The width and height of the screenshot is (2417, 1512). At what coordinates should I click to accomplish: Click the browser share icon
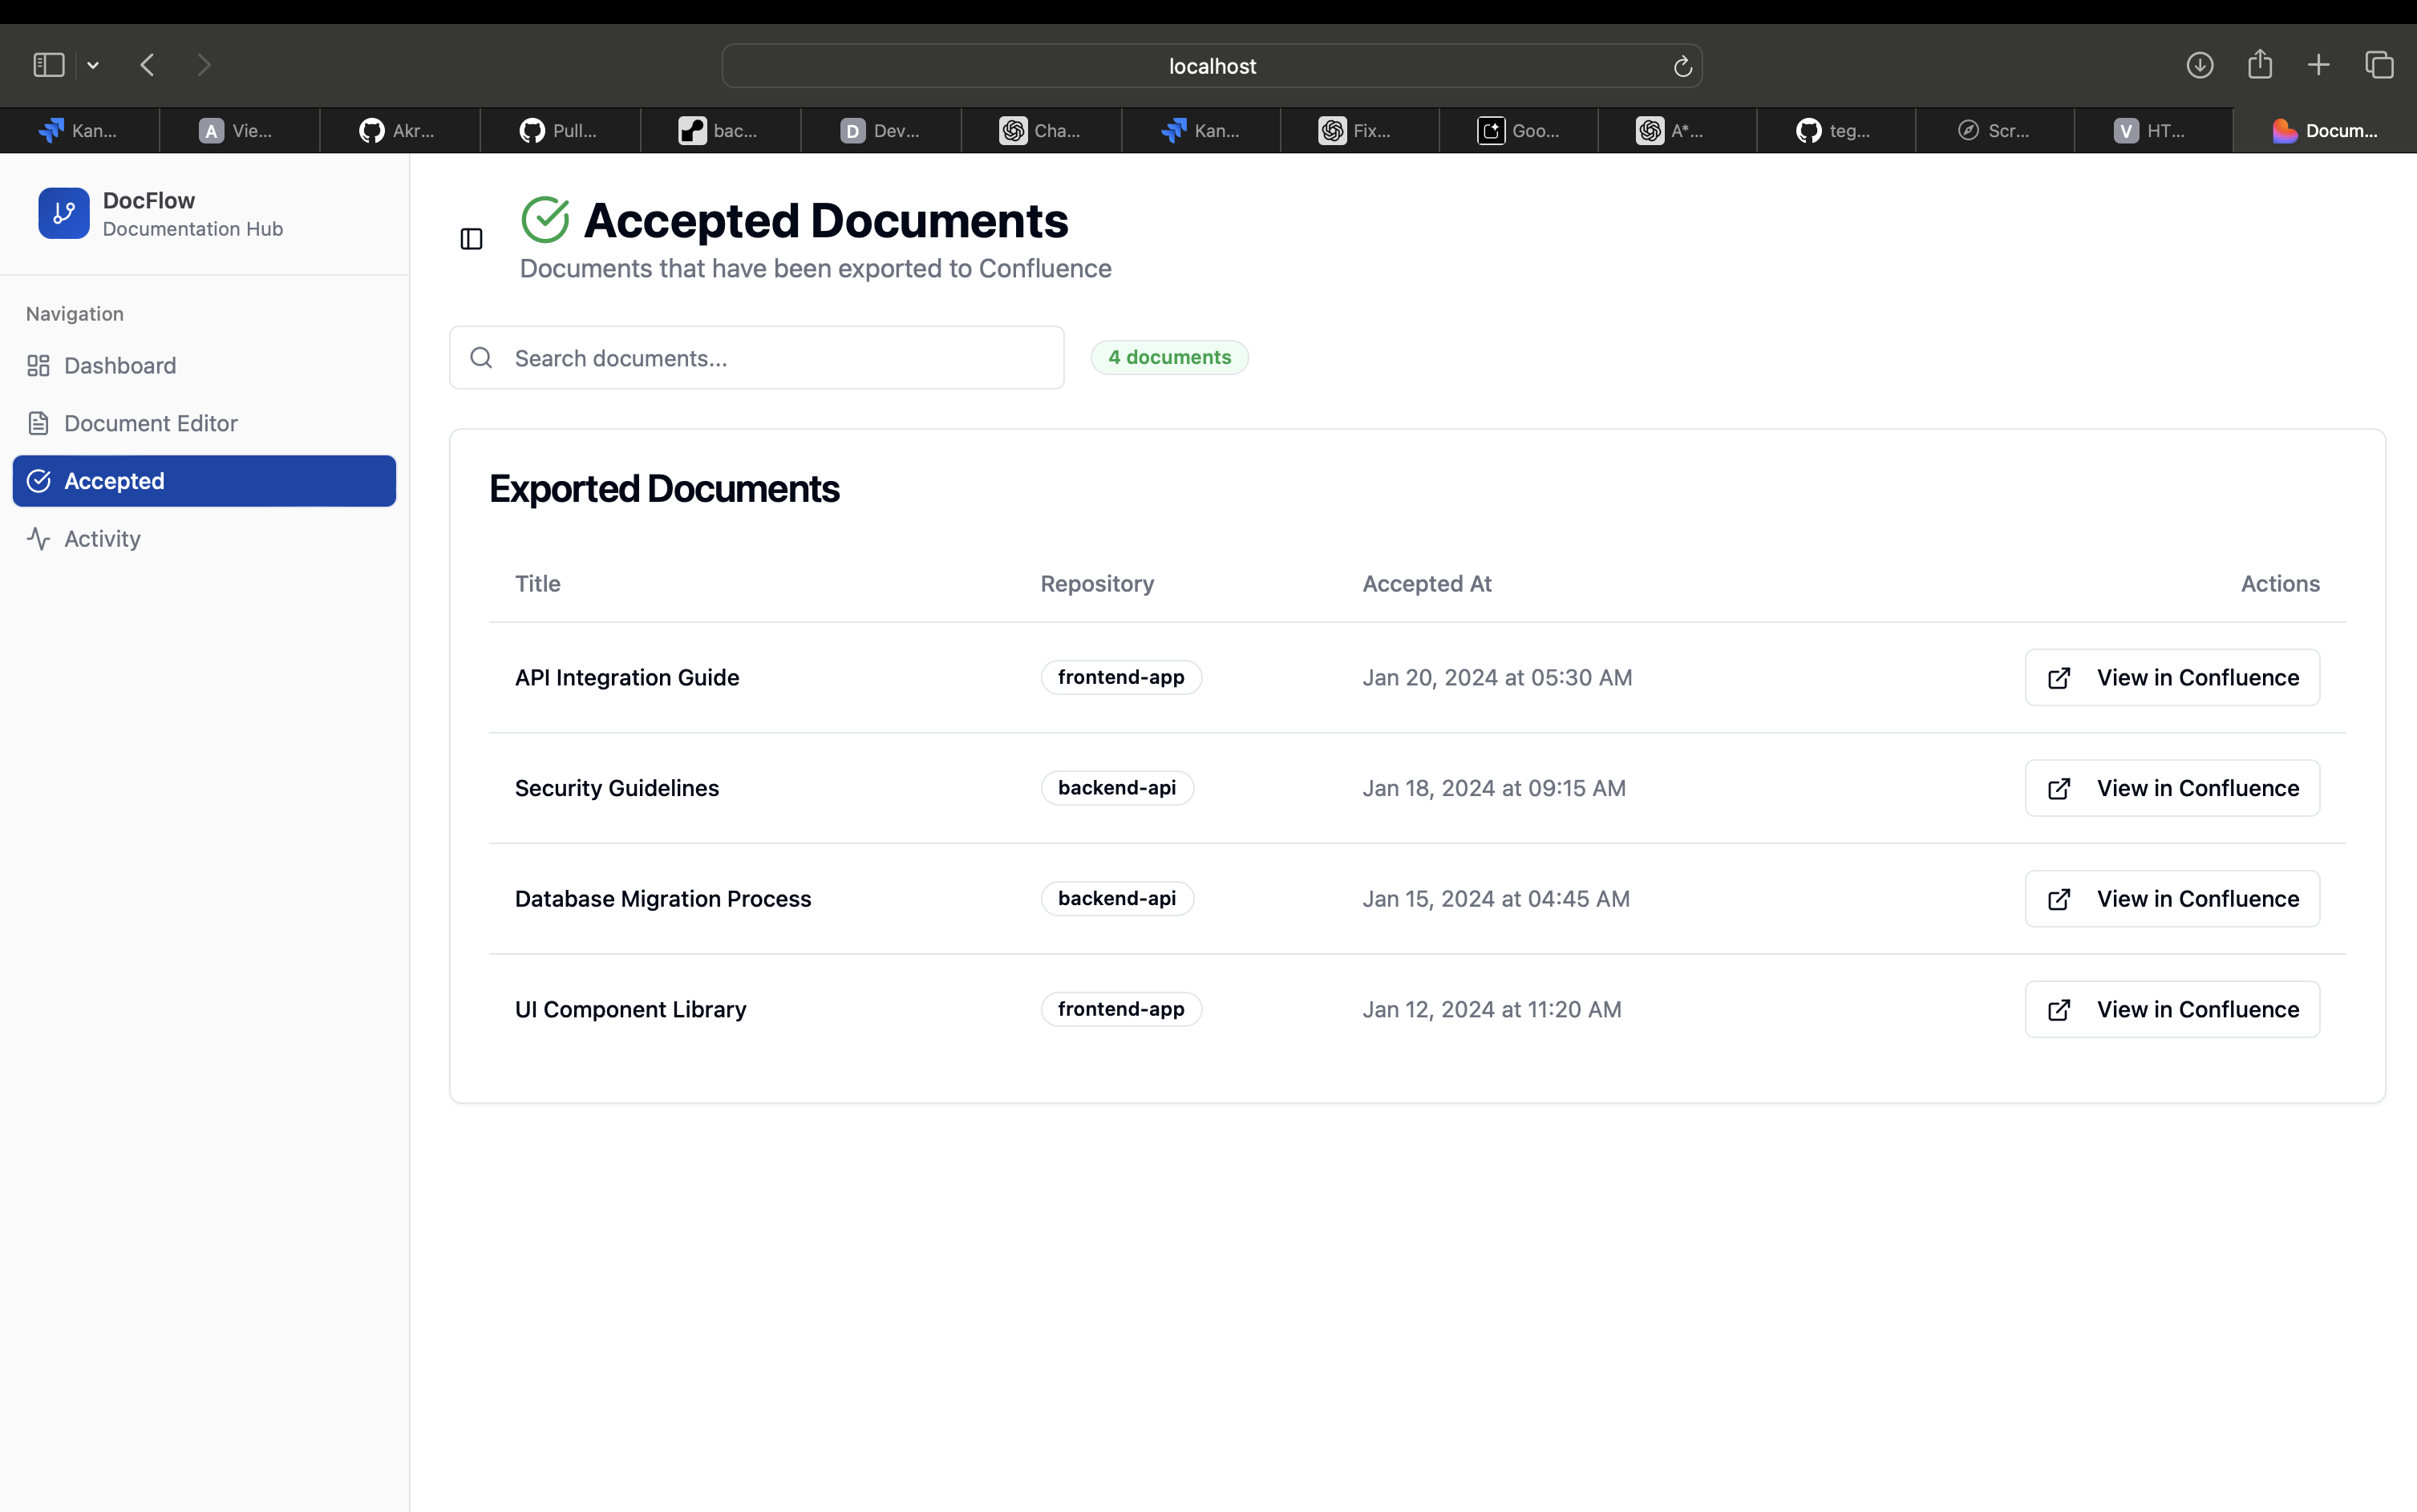(x=2259, y=65)
